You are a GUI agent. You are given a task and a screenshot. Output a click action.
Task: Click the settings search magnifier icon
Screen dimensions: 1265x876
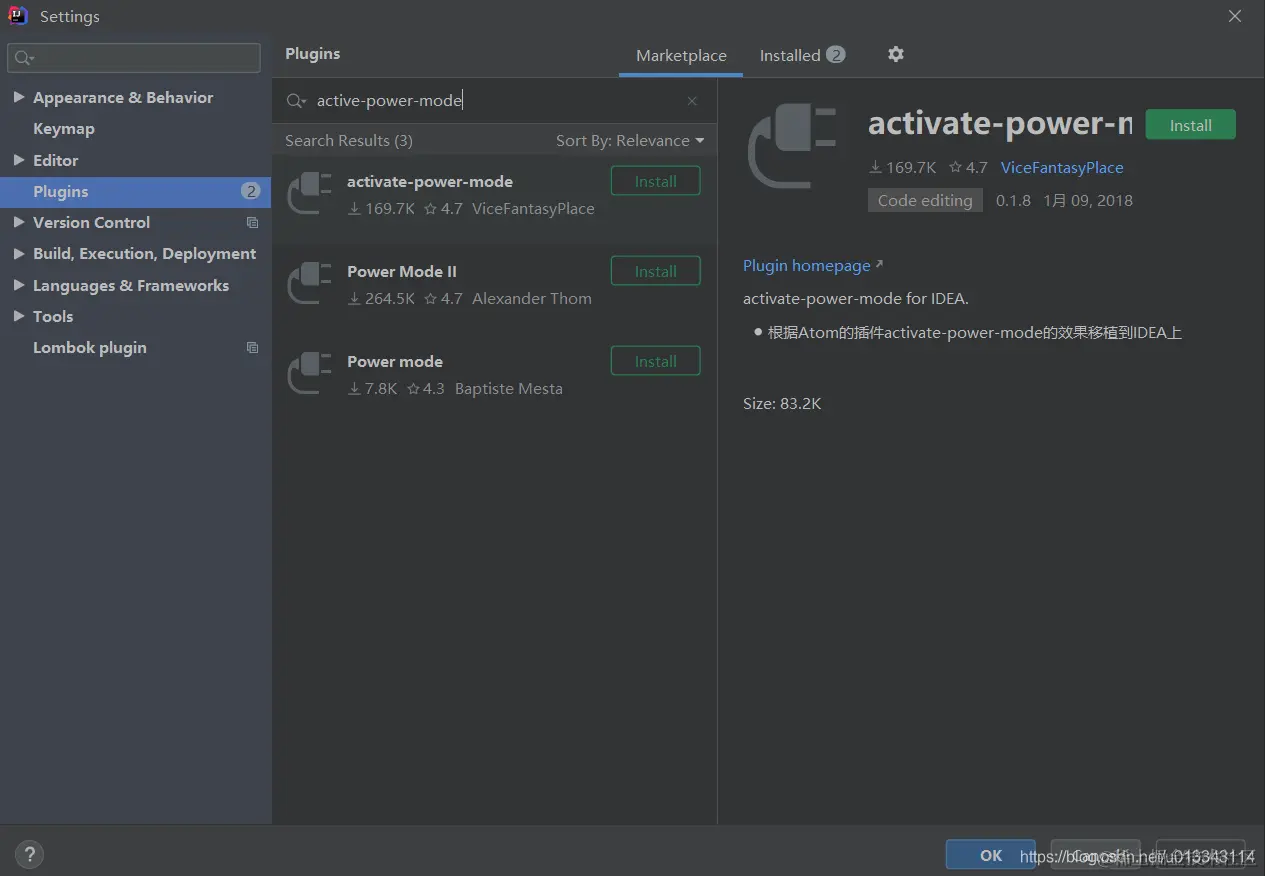(x=24, y=59)
